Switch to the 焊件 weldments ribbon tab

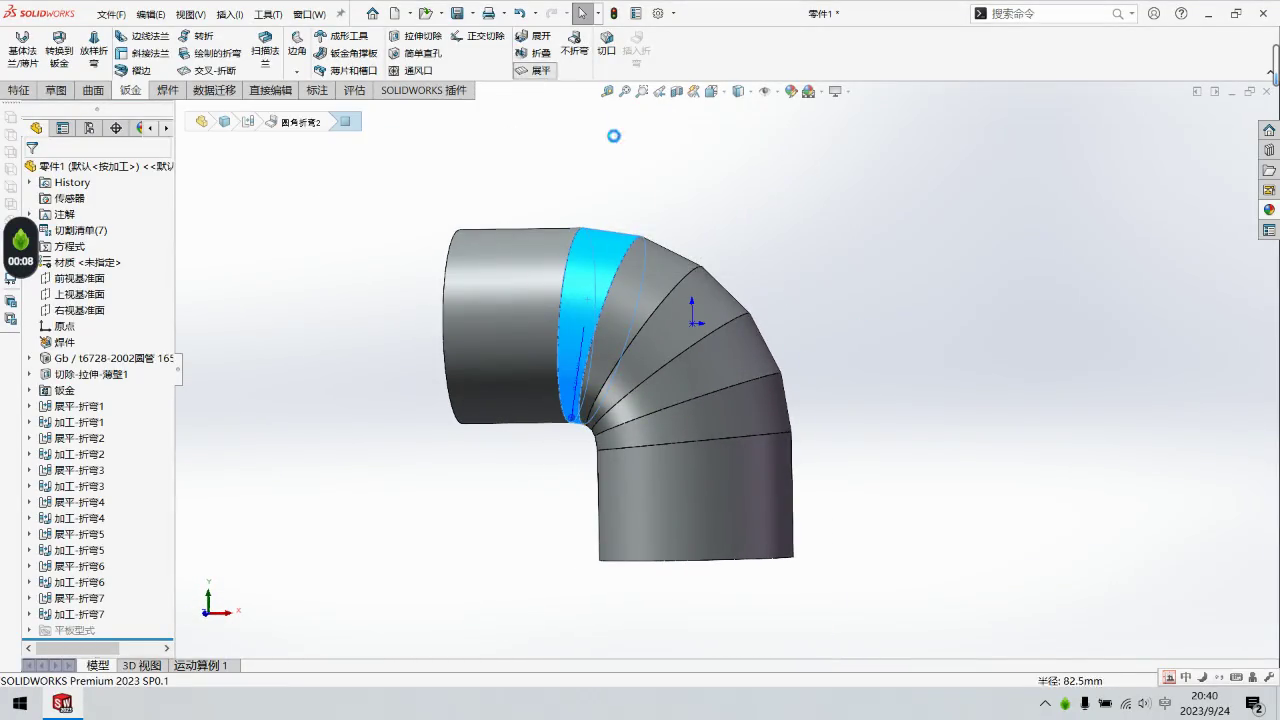click(x=167, y=90)
